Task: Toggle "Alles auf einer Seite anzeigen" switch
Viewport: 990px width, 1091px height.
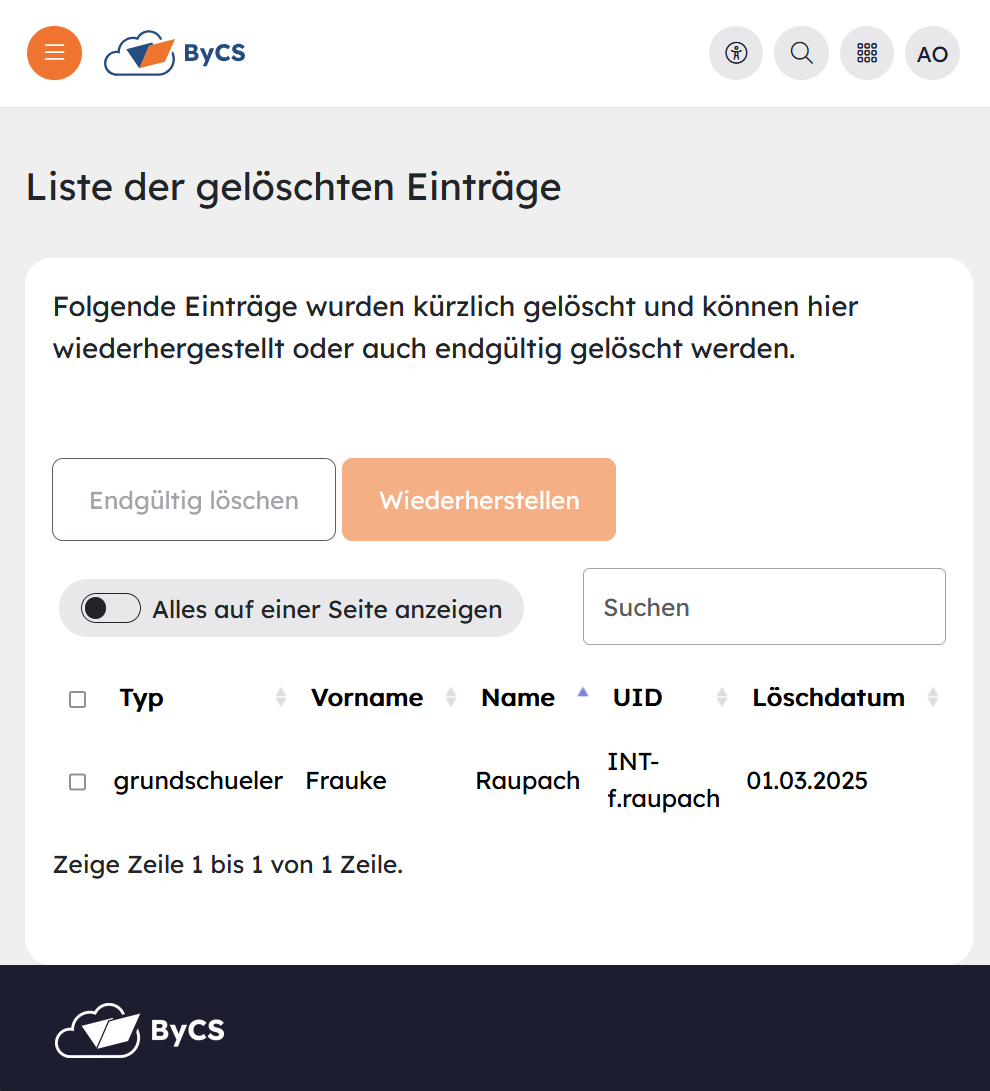Action: pyautogui.click(x=111, y=608)
